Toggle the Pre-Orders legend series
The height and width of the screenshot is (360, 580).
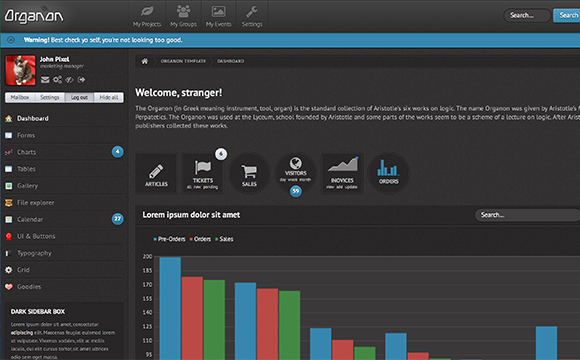[169, 239]
